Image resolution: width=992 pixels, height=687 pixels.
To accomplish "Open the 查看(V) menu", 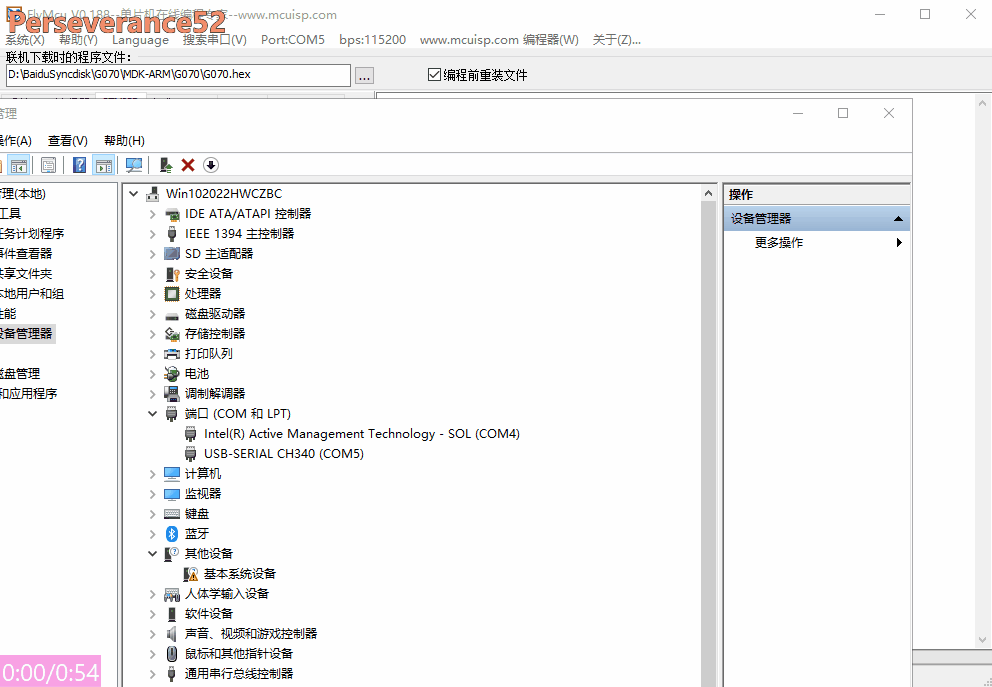I will (68, 140).
